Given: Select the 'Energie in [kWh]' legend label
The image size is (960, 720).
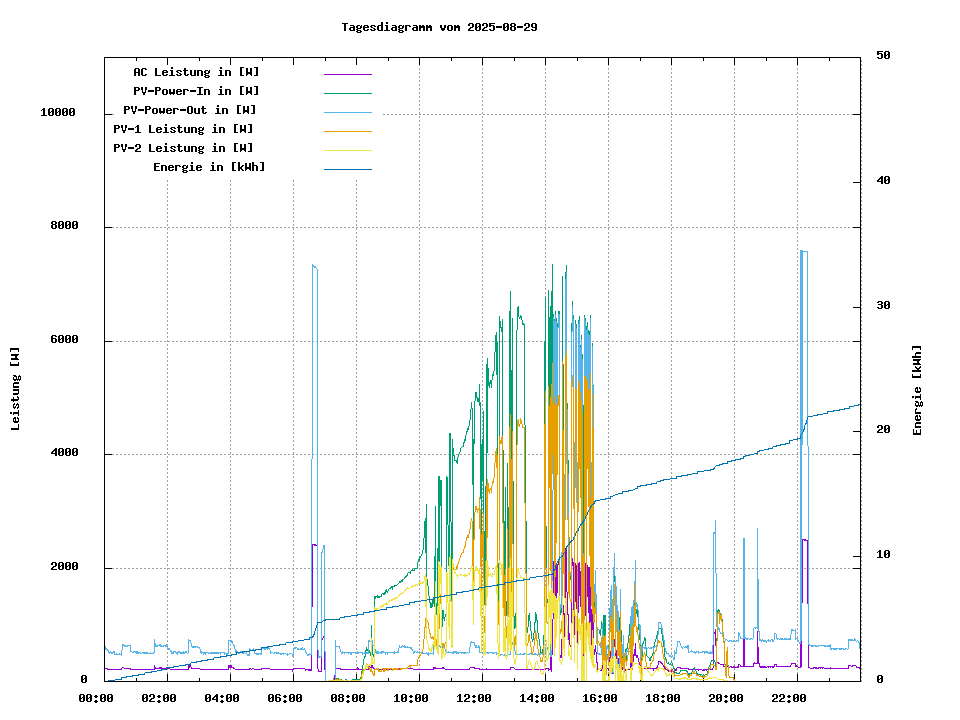Looking at the screenshot, I should 209,167.
